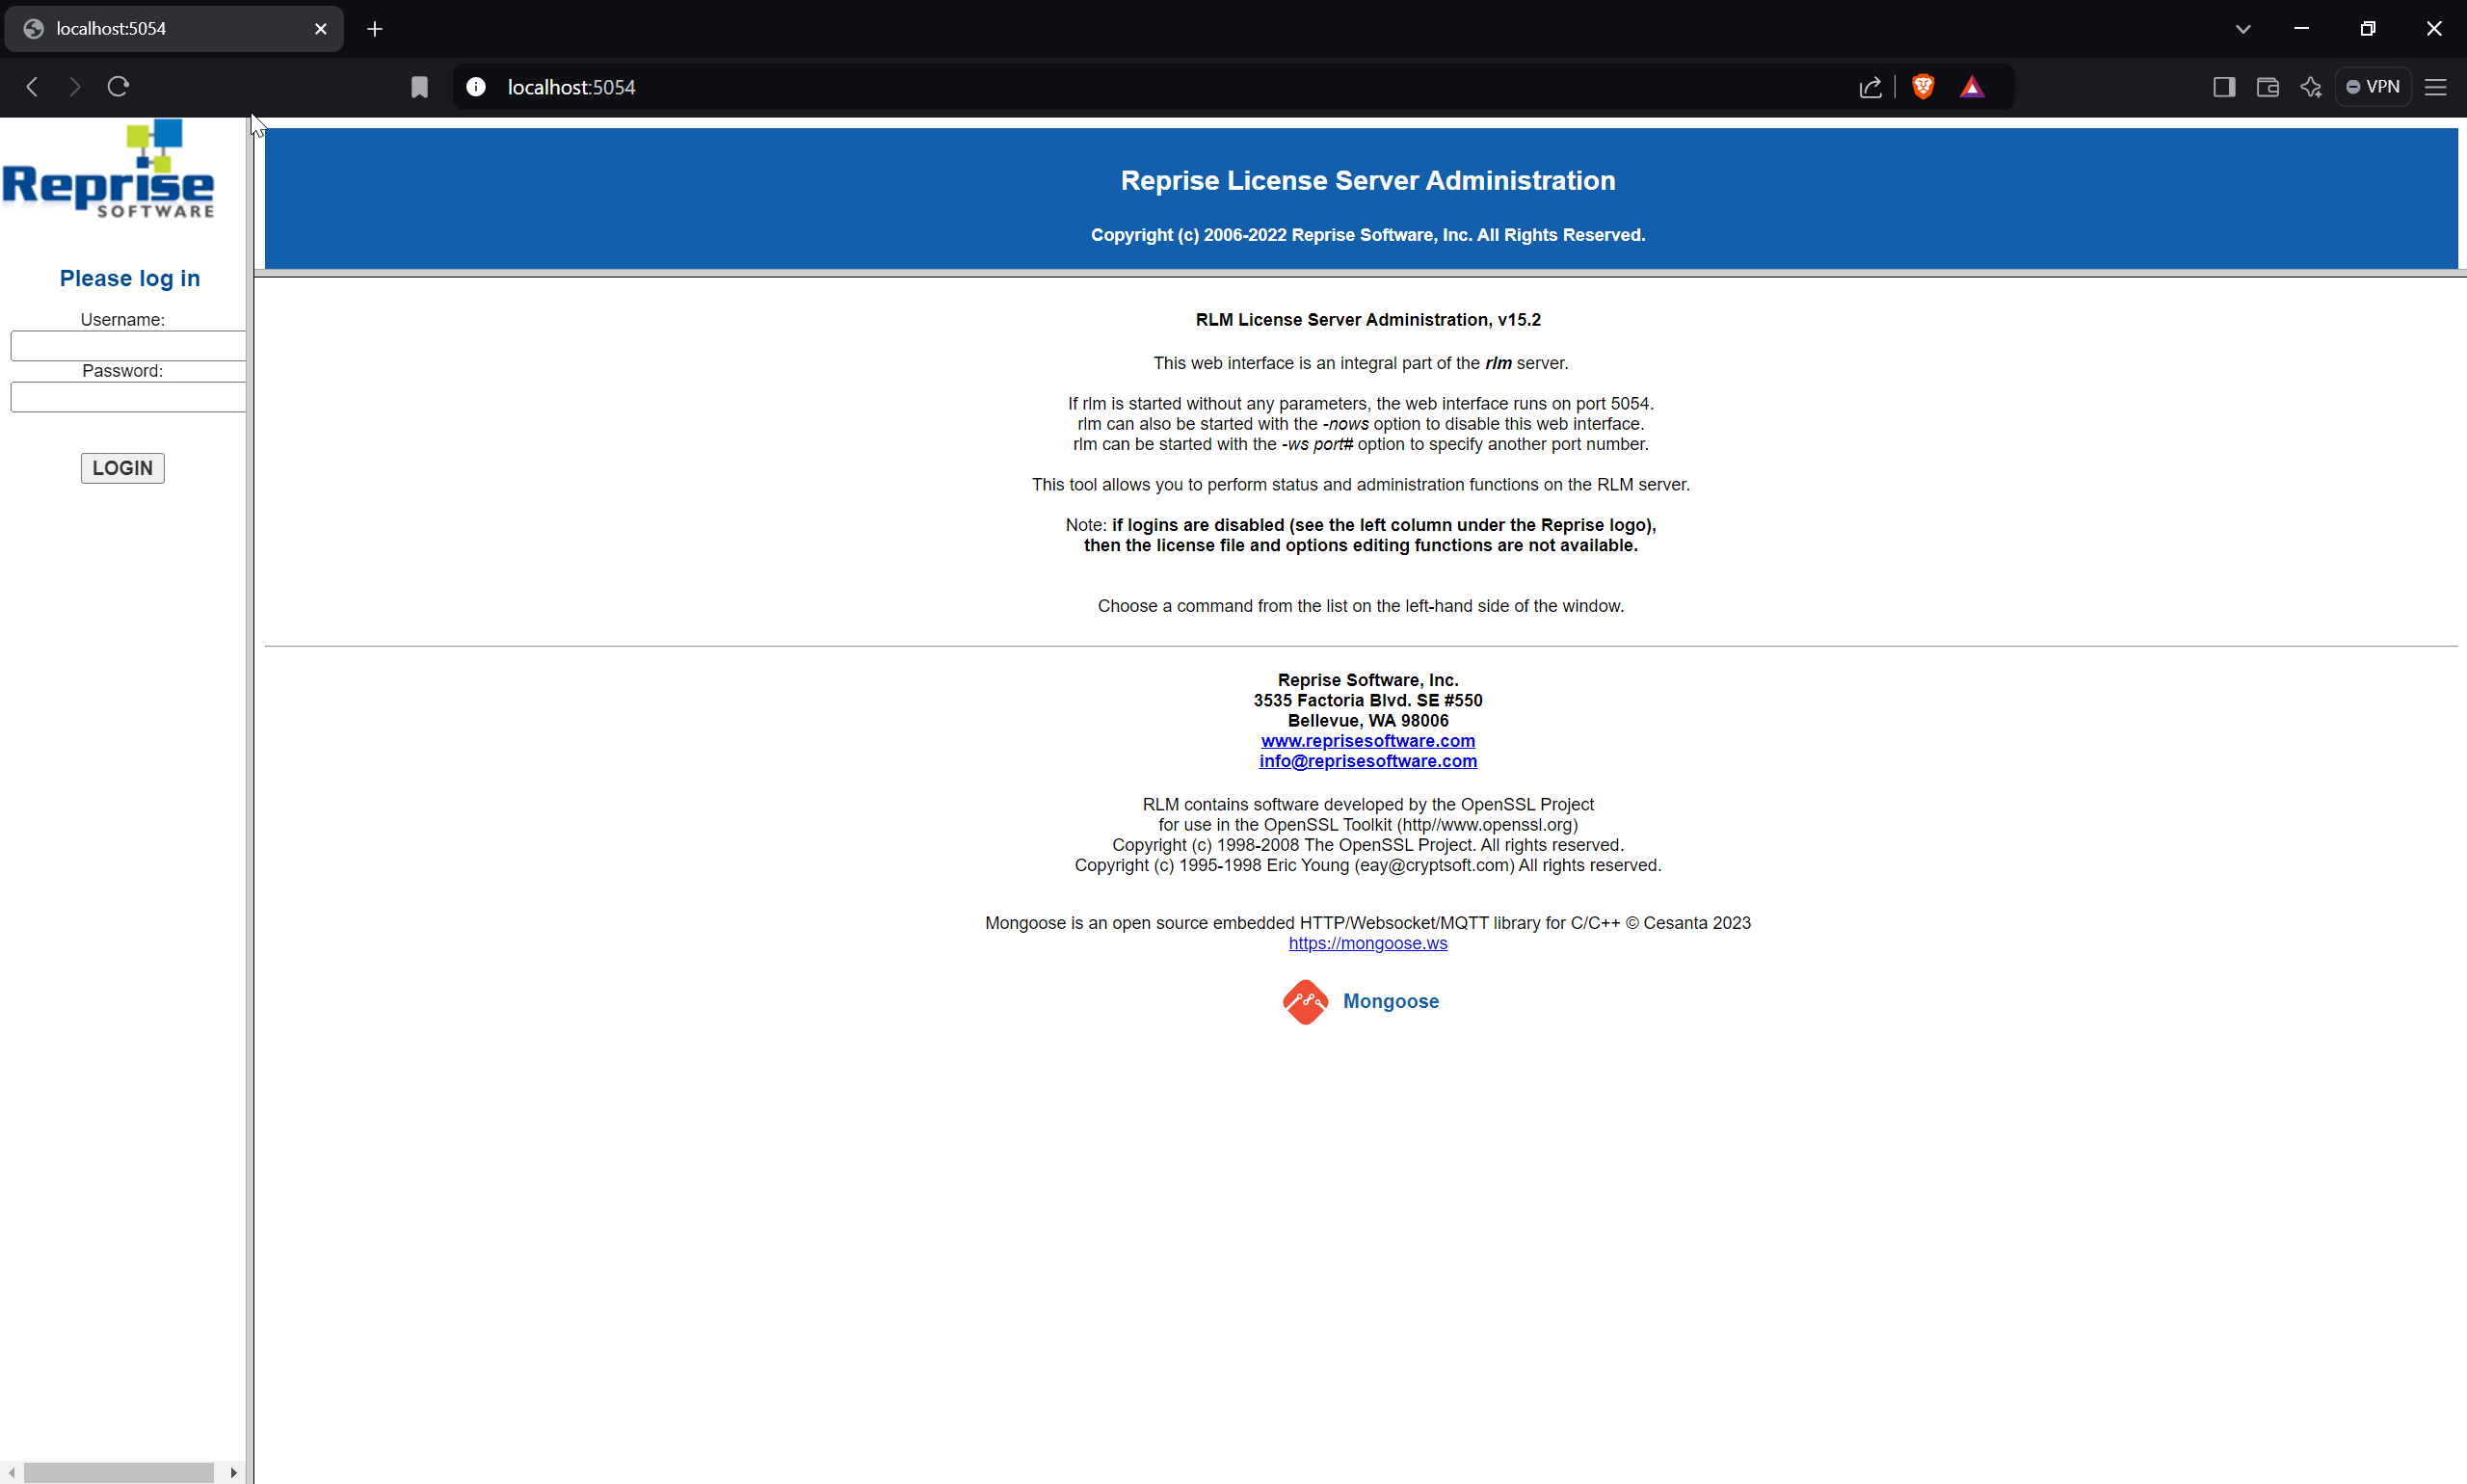Open the Brave Wallet icon
The image size is (2467, 1484).
point(2267,87)
